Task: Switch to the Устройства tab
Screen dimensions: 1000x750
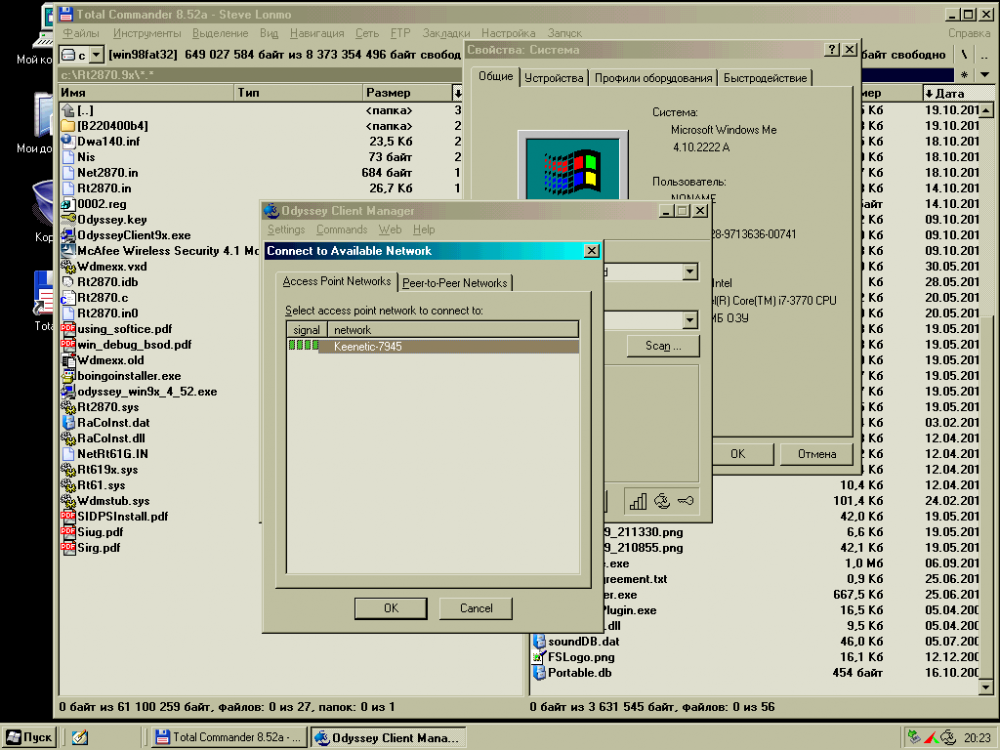Action: [553, 78]
